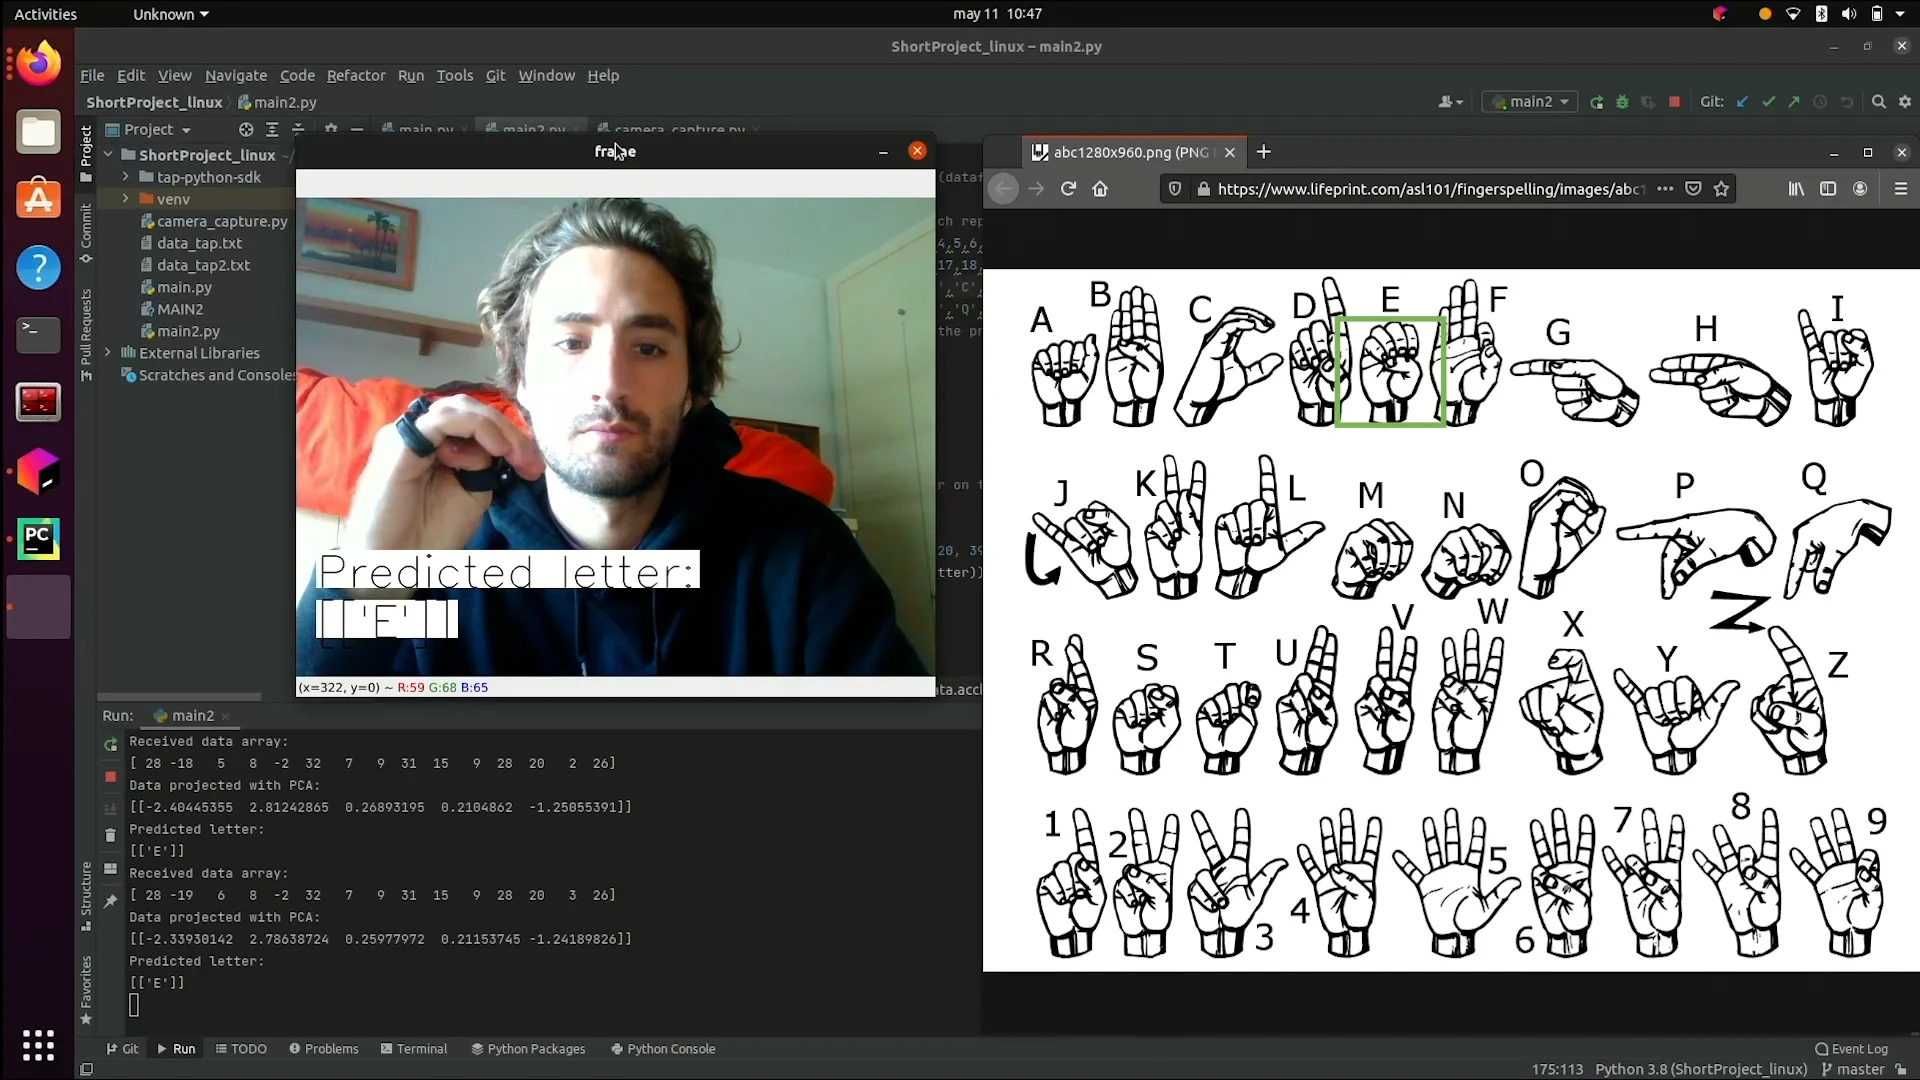1920x1080 pixels.
Task: Toggle the Commit tool window
Action: [x=86, y=232]
